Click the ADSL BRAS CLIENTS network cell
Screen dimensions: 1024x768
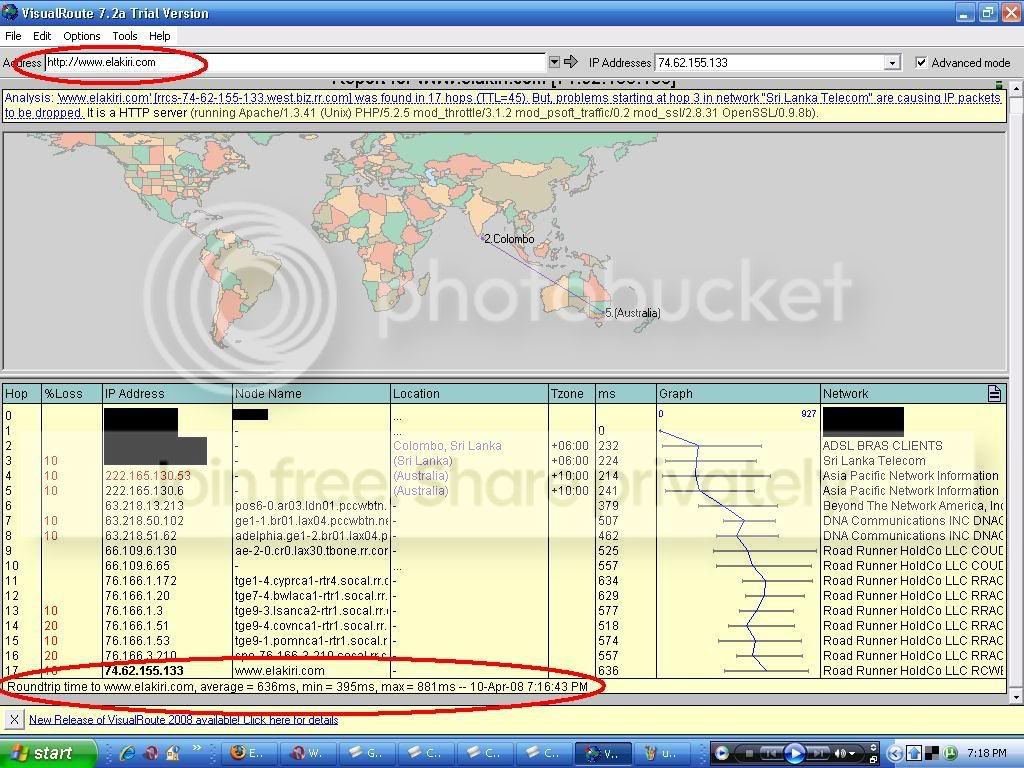882,445
